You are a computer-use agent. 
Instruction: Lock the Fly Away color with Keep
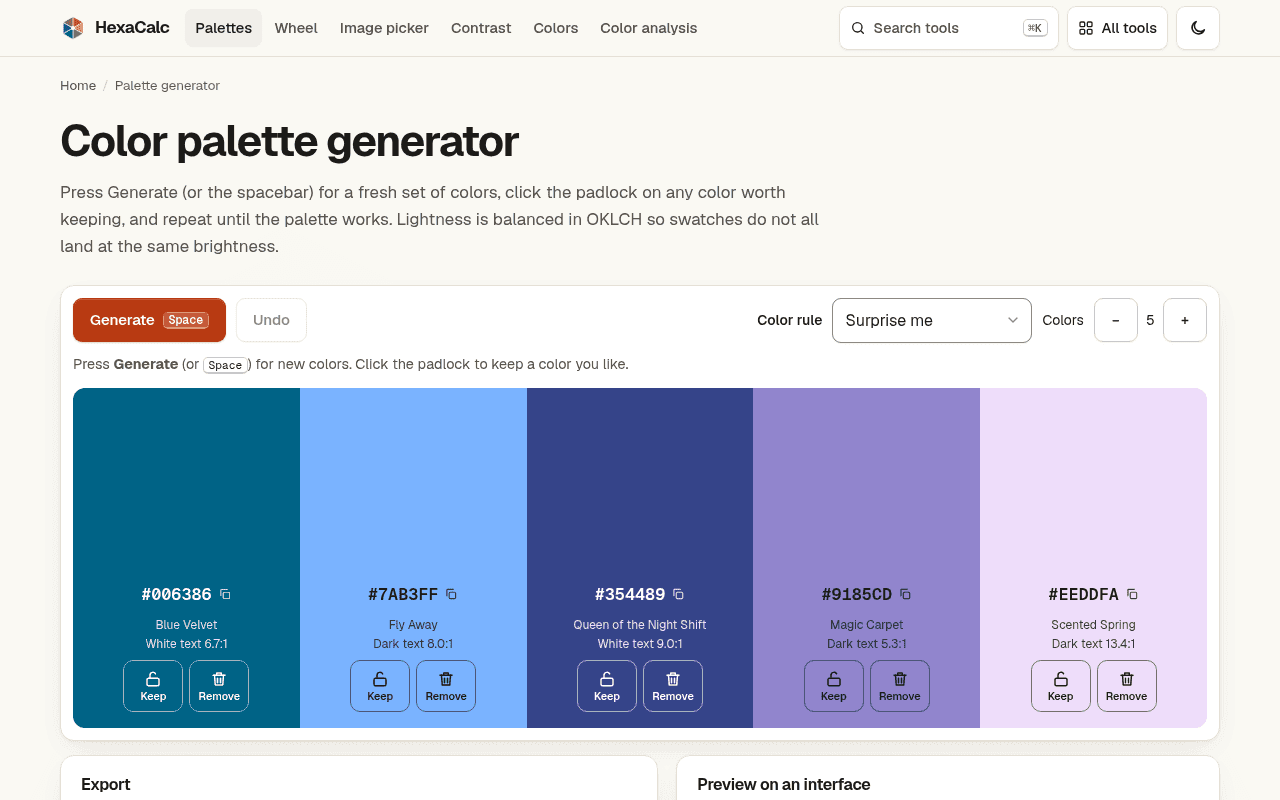click(x=380, y=686)
